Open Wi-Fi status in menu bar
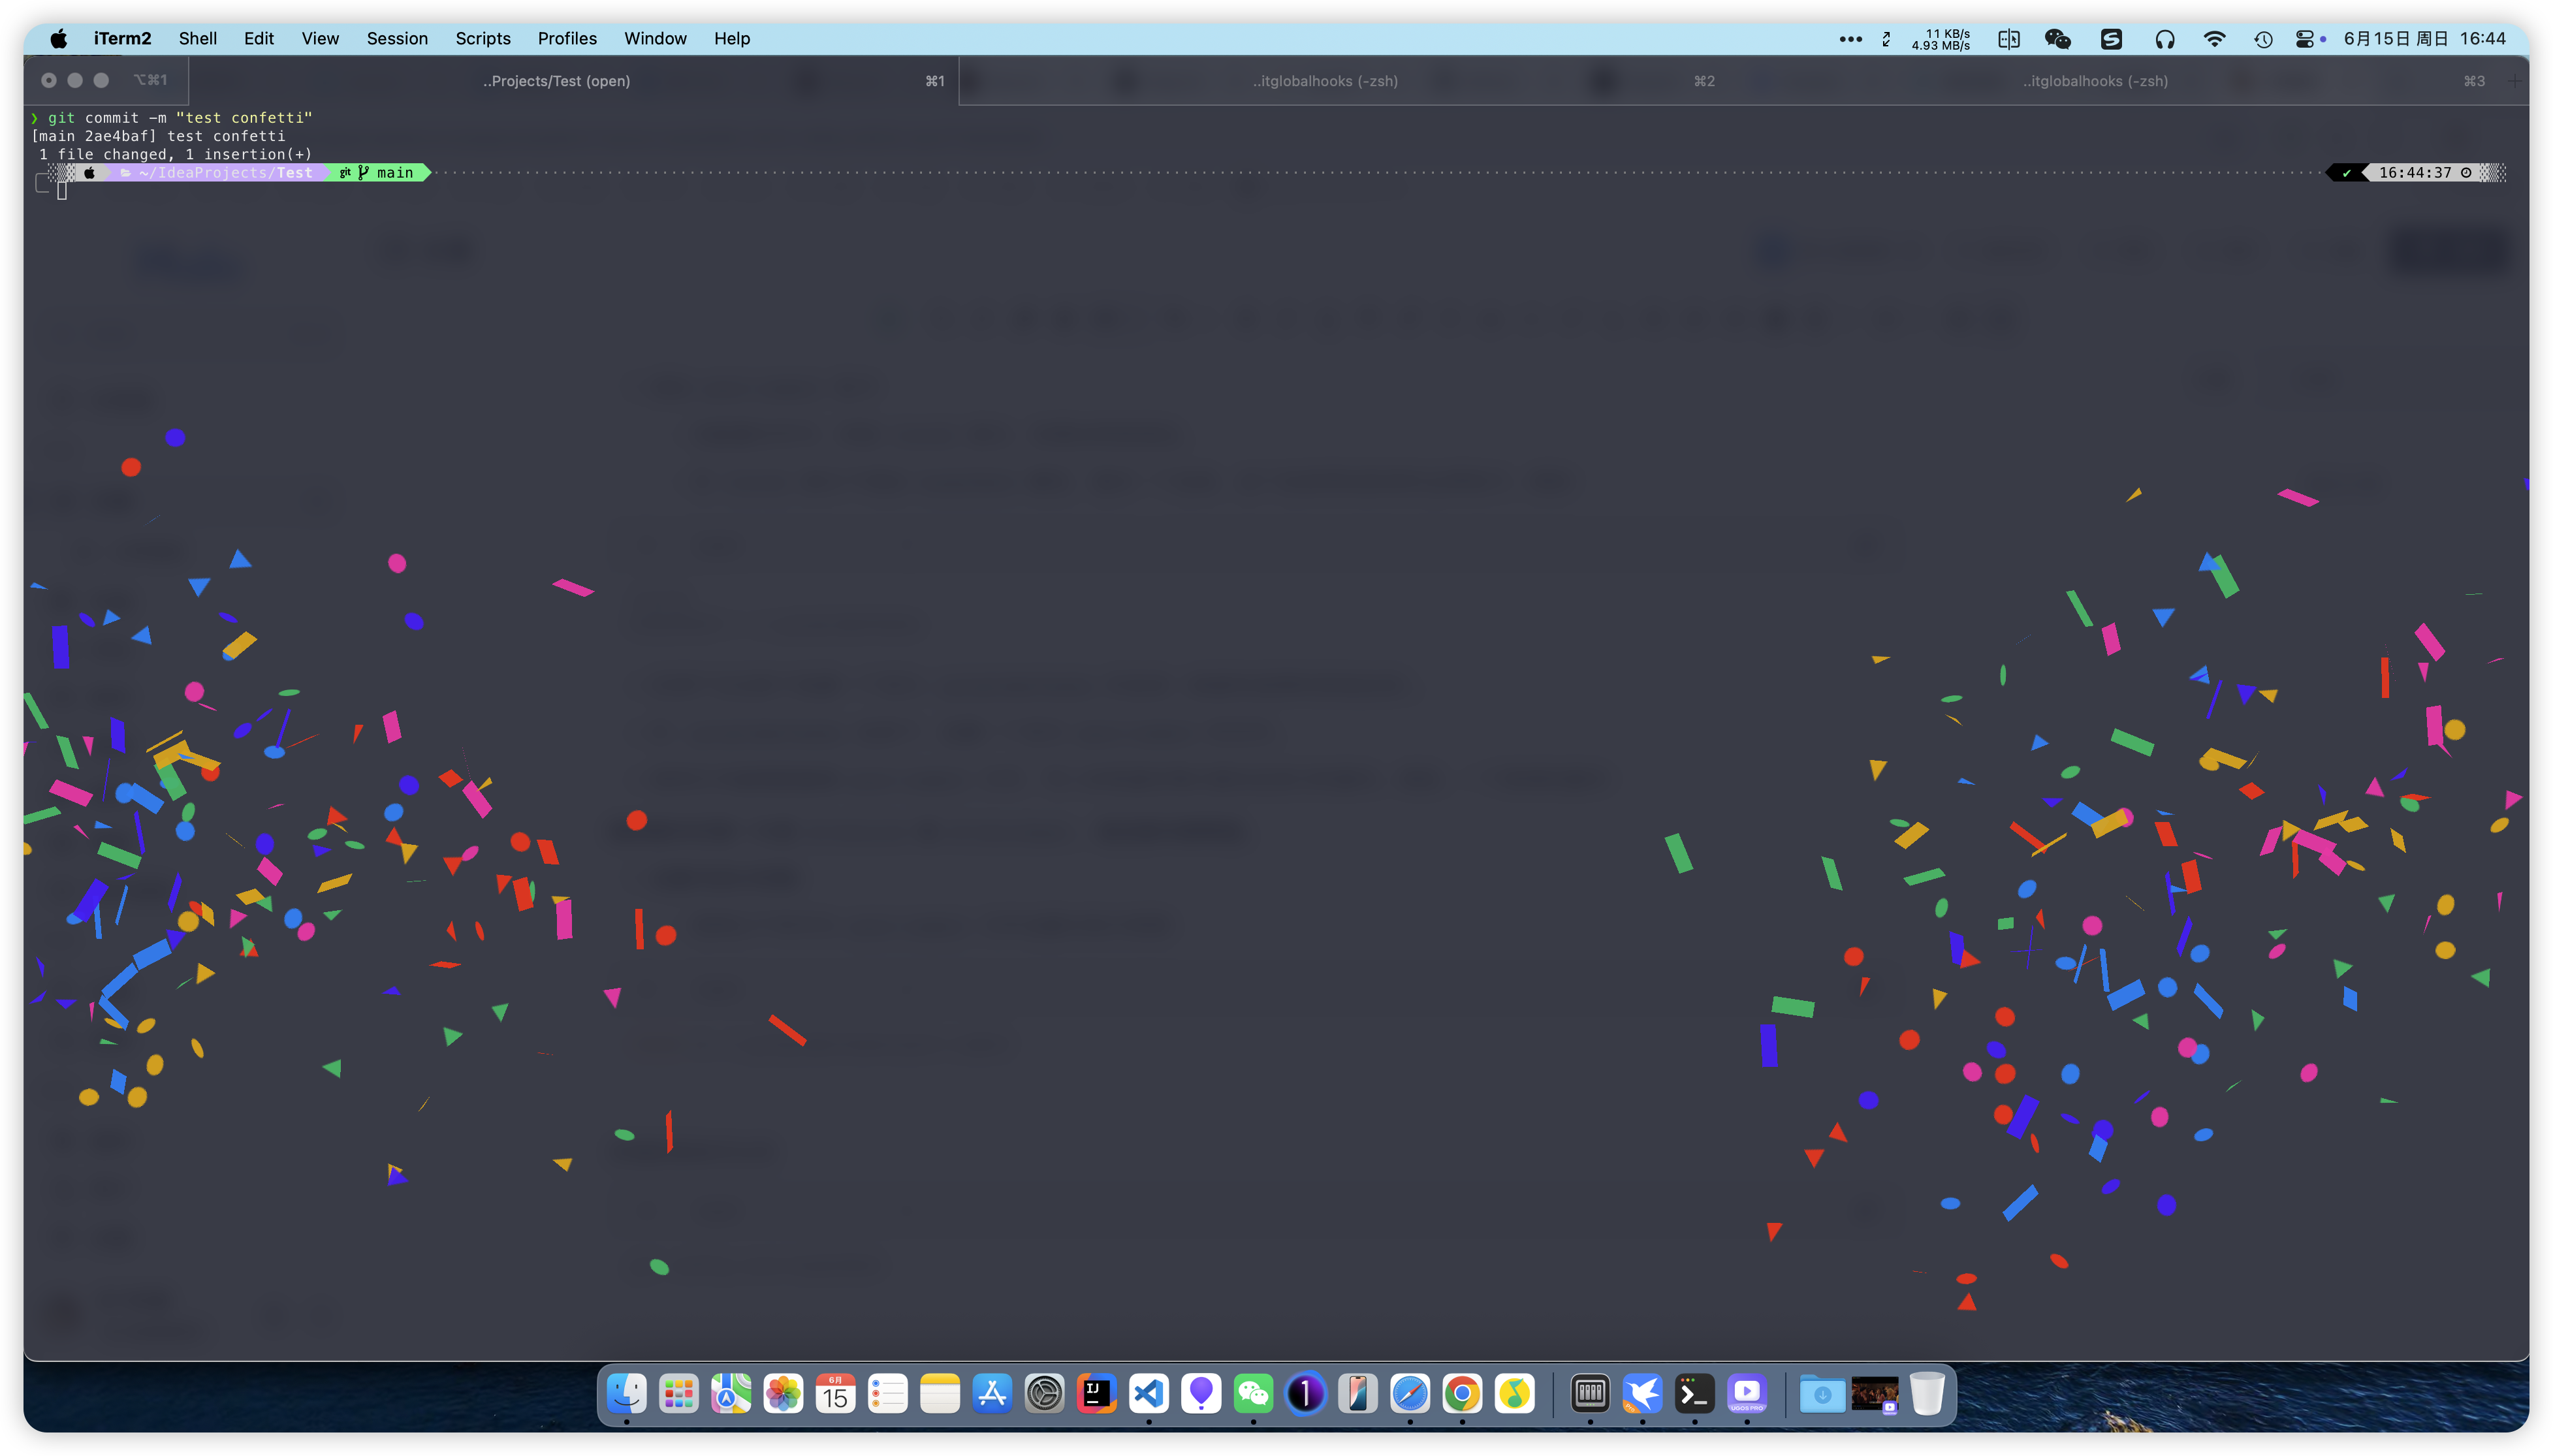 tap(2214, 39)
